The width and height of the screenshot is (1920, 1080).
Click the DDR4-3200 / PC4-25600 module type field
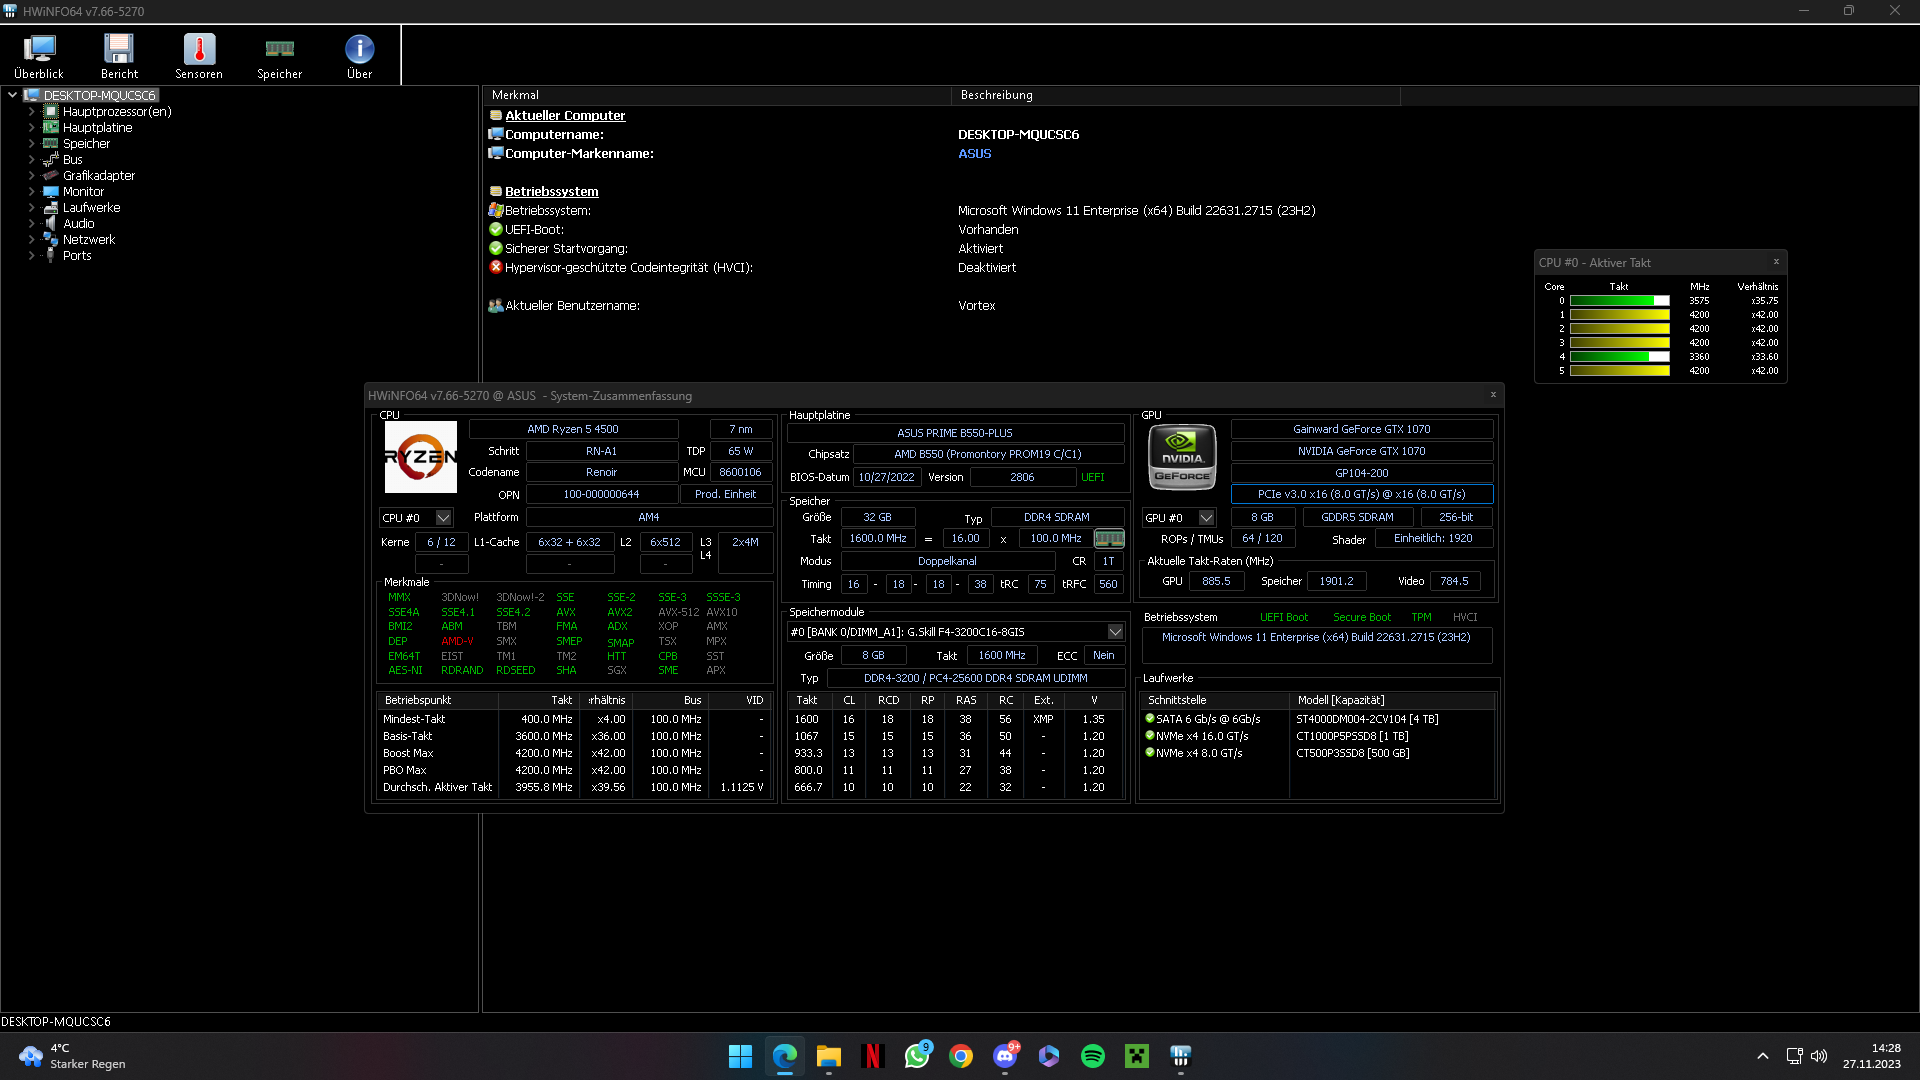pos(975,678)
